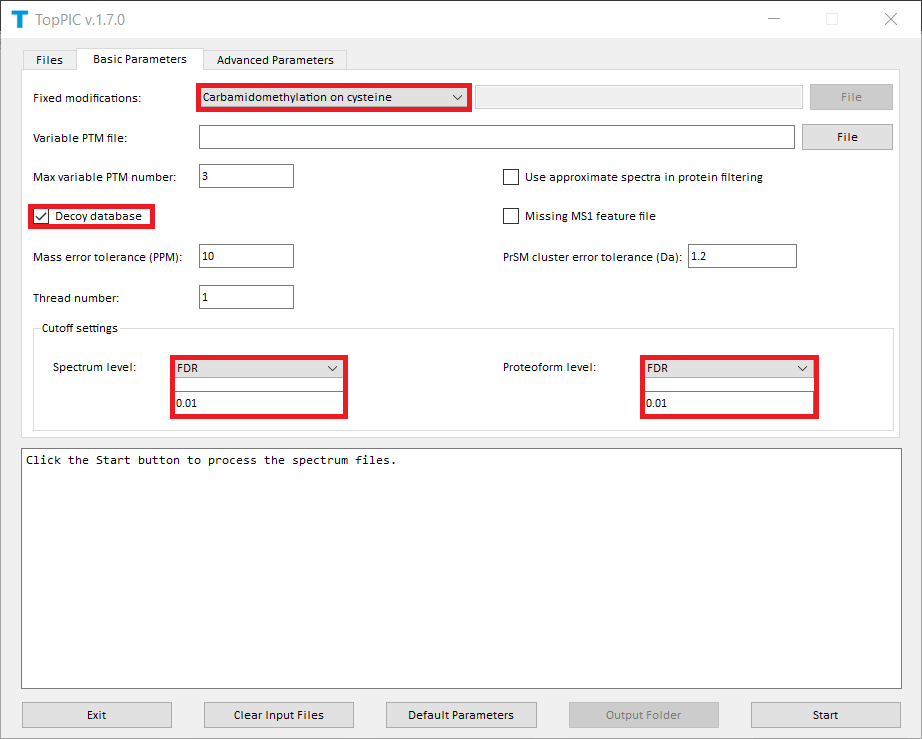Open the Fixed modifications dropdown
Image resolution: width=922 pixels, height=739 pixels.
[333, 97]
